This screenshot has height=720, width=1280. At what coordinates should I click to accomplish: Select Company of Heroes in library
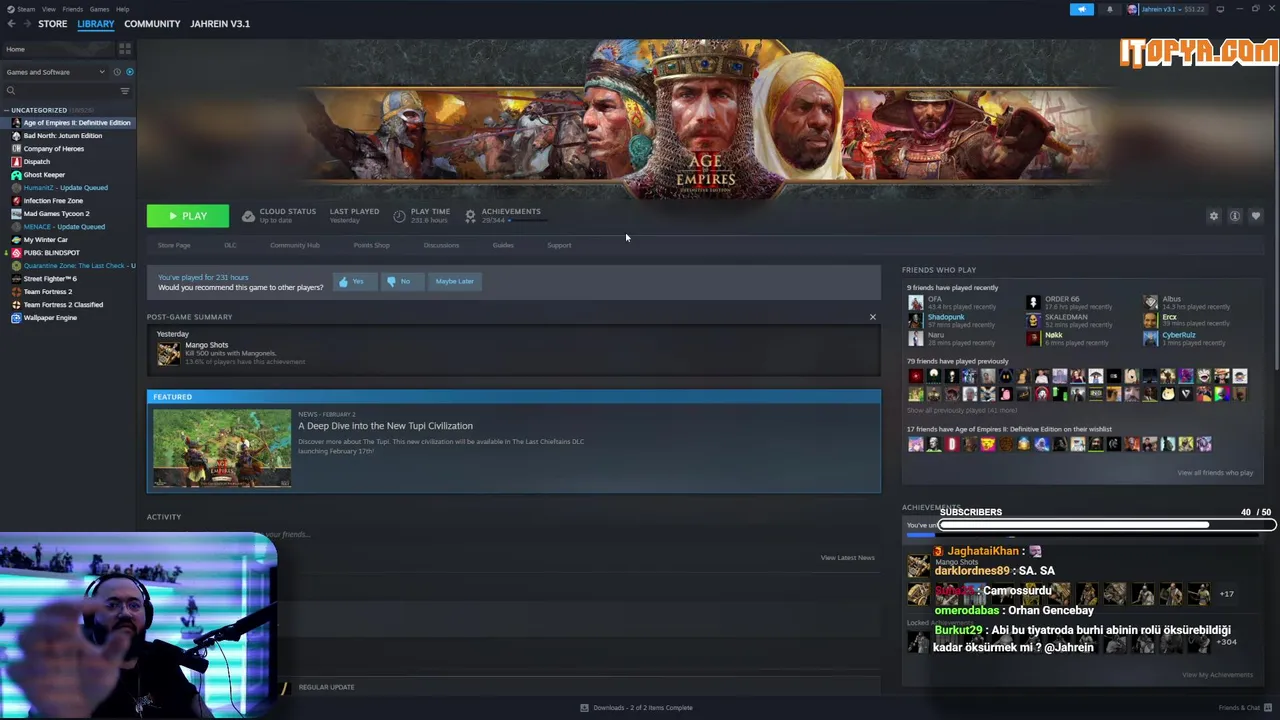53,149
